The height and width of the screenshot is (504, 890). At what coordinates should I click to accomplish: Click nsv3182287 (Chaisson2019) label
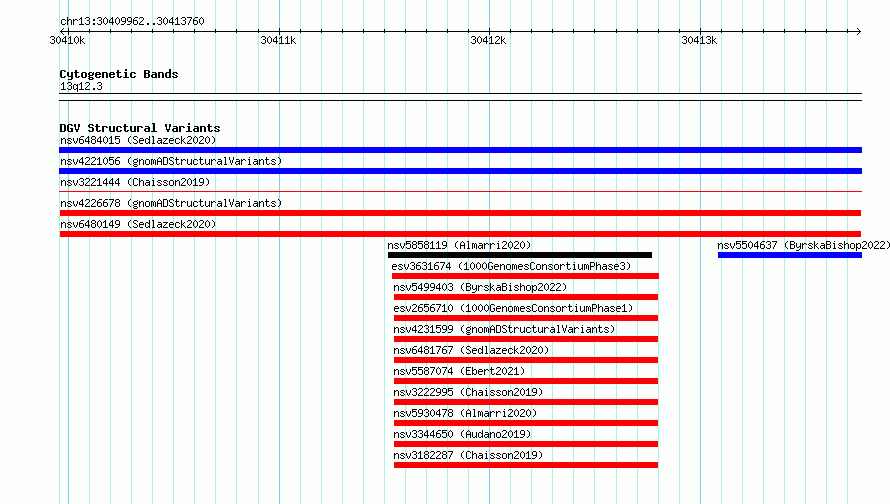click(468, 455)
